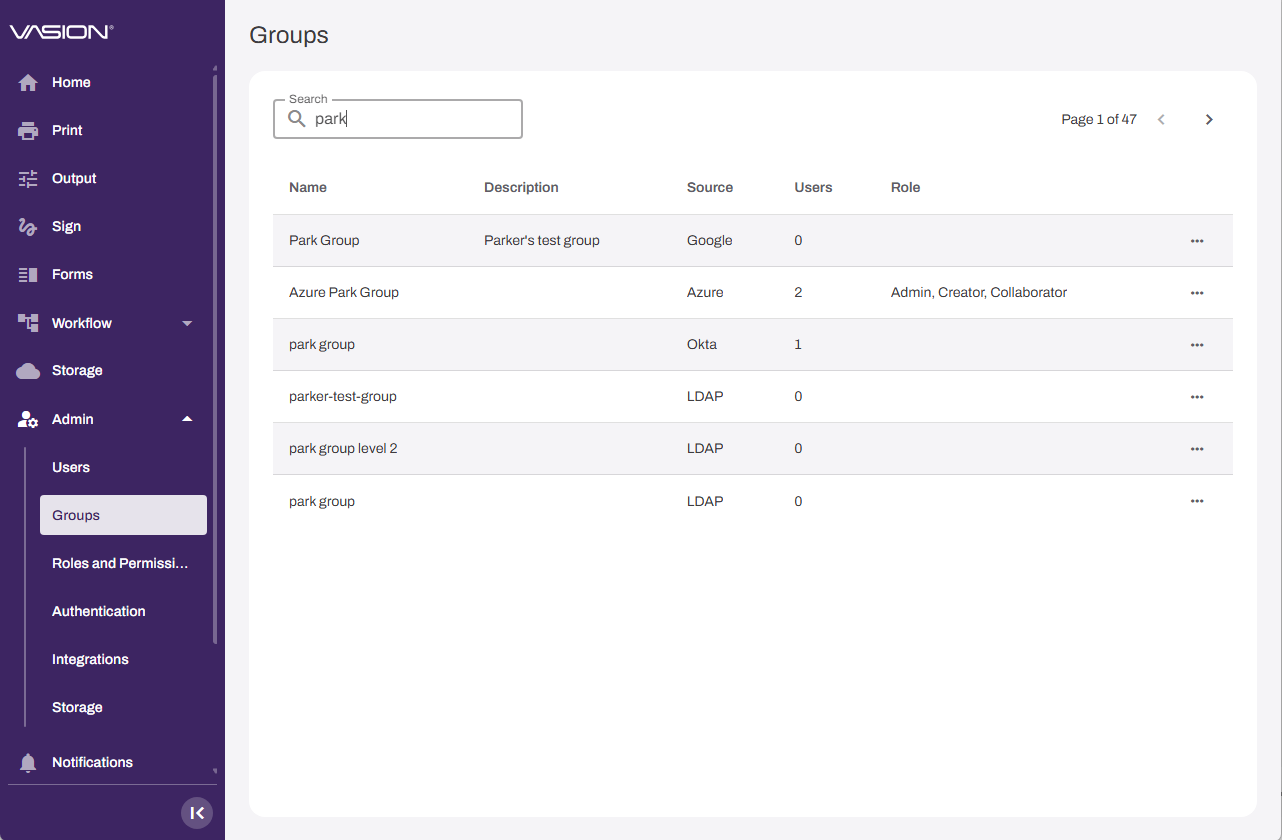
Task: Open Integrations in the Admin submenu
Action: point(90,660)
